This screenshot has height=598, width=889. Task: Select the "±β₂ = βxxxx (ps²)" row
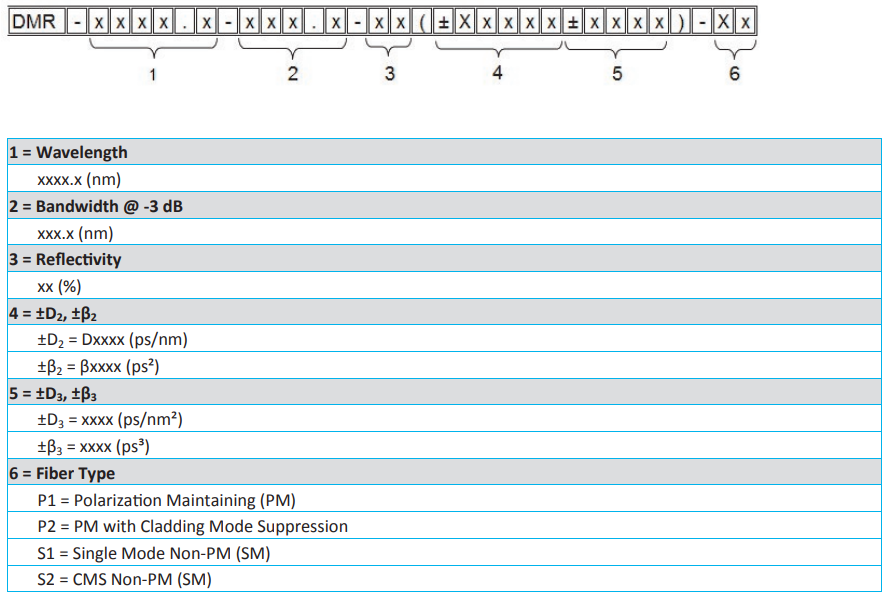click(98, 366)
